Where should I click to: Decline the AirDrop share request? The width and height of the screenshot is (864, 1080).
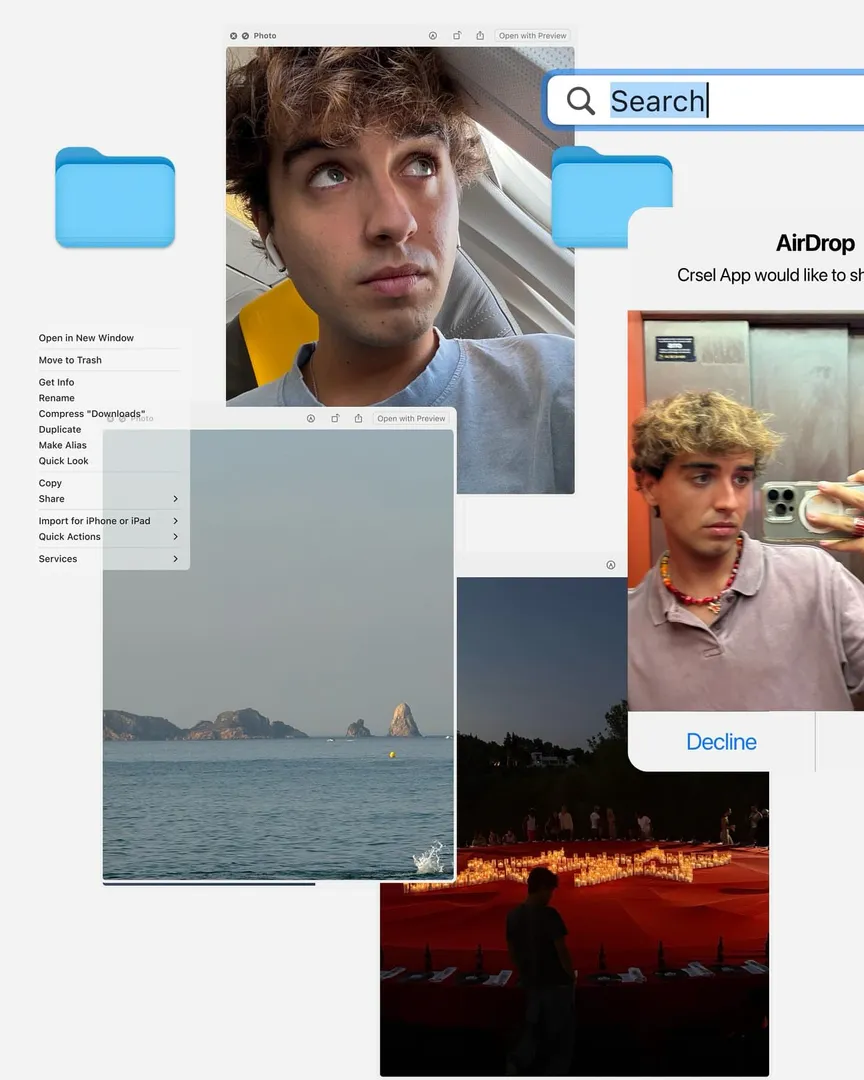[x=721, y=742]
